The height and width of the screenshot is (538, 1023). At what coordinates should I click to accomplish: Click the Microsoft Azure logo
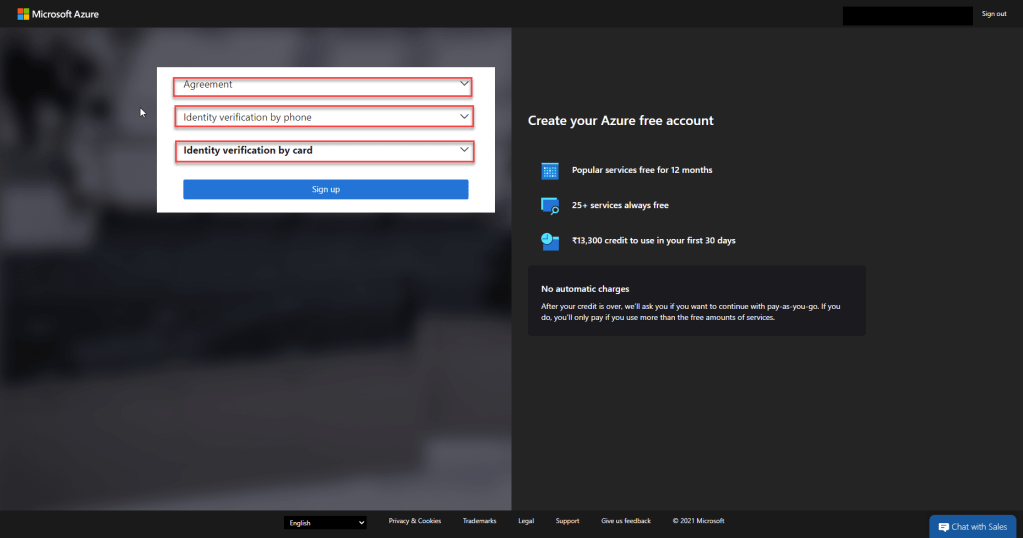tap(57, 14)
